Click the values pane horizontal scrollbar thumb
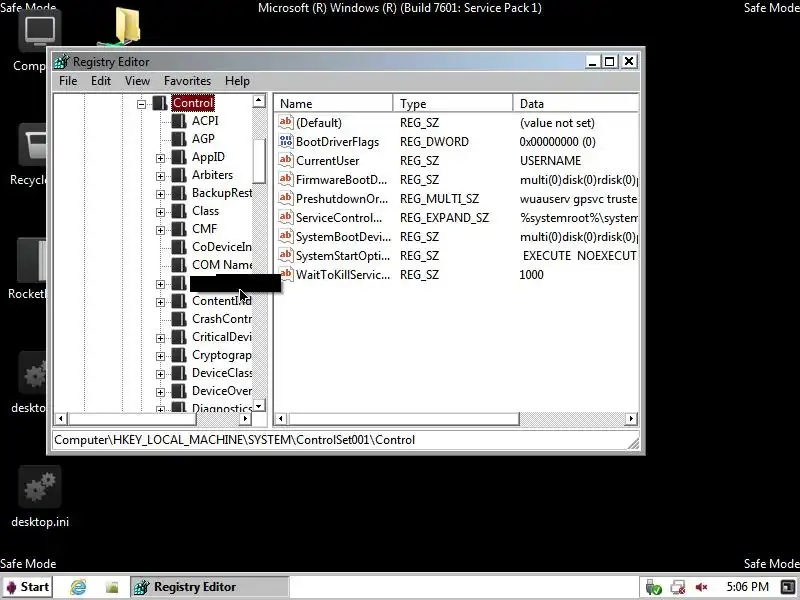Image resolution: width=800 pixels, height=600 pixels. [404, 419]
